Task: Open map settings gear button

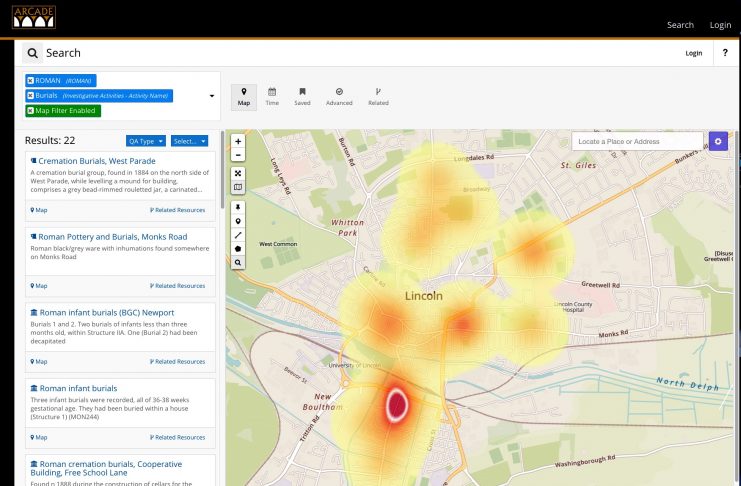Action: tap(718, 142)
